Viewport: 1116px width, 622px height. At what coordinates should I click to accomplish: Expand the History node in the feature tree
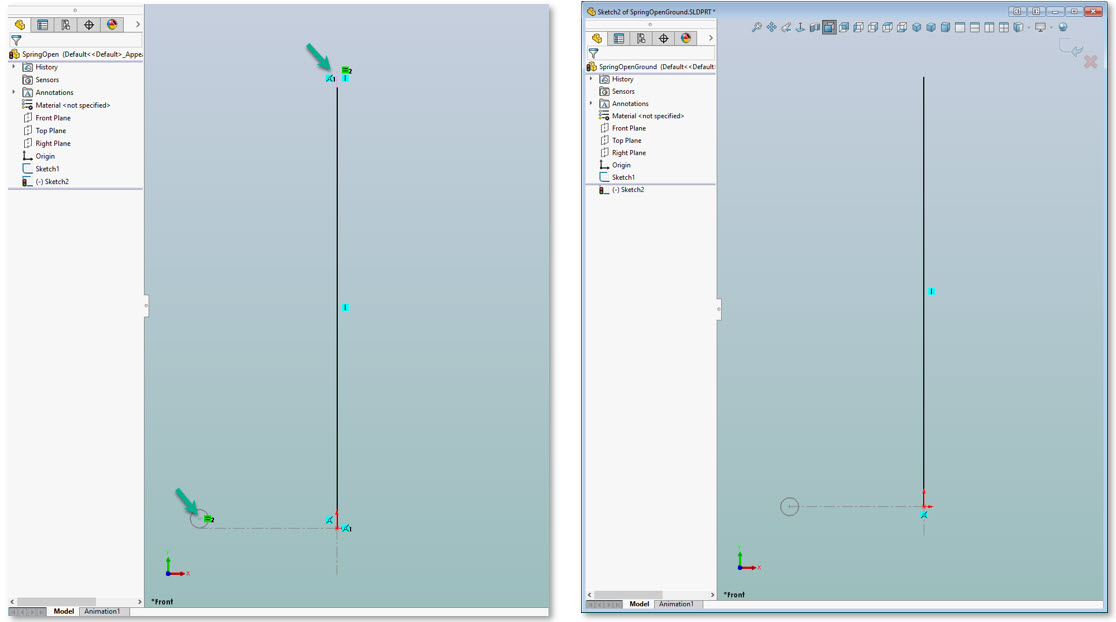click(590, 79)
